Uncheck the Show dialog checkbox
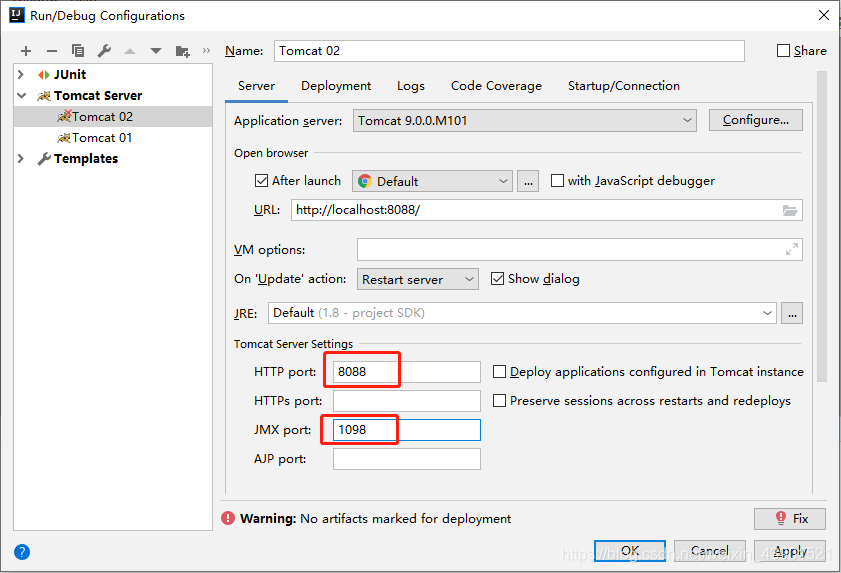 pyautogui.click(x=497, y=278)
